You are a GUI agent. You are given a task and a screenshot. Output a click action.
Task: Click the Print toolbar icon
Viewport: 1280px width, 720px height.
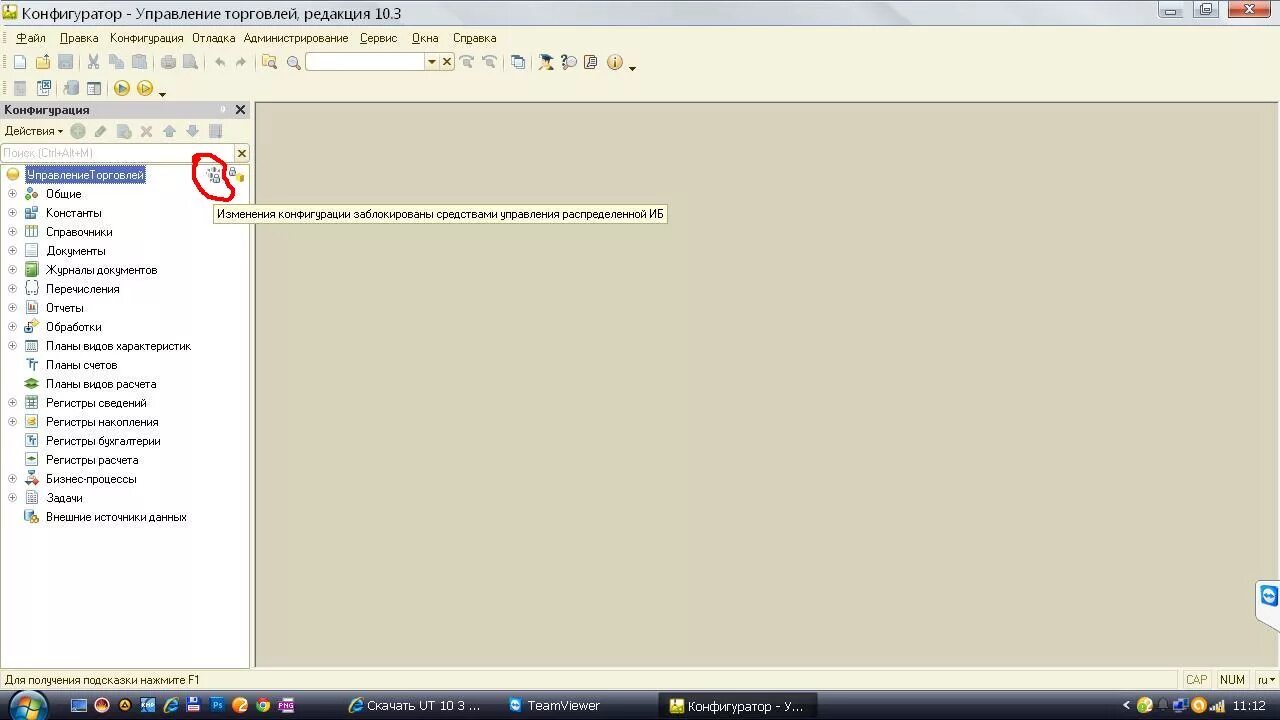(x=168, y=62)
